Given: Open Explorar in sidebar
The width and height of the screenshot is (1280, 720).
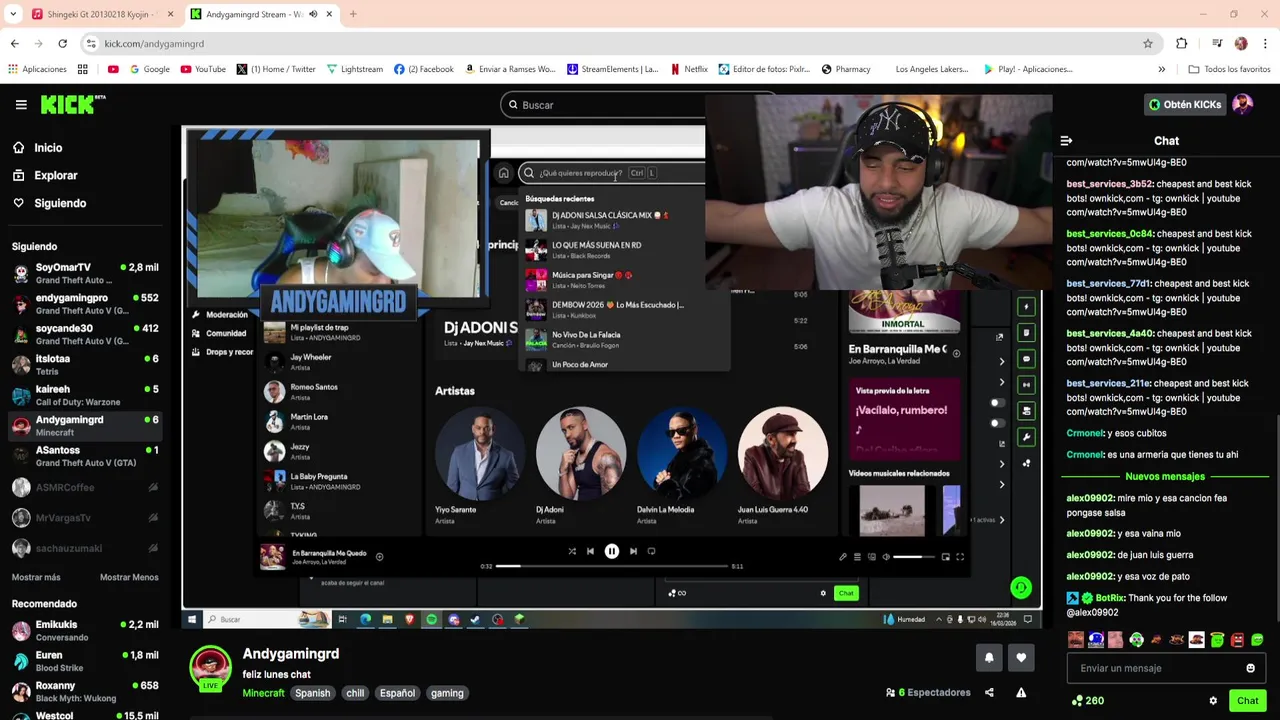Looking at the screenshot, I should (x=55, y=175).
